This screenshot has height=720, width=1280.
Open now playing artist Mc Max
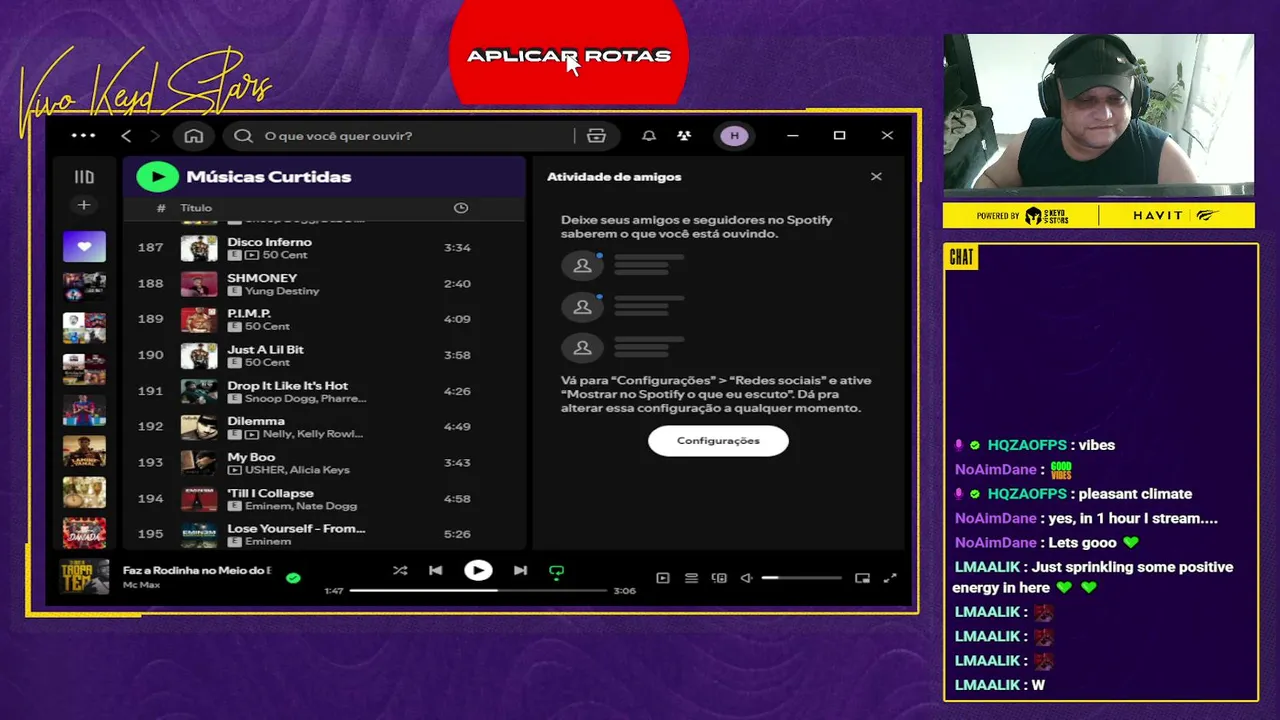point(141,585)
